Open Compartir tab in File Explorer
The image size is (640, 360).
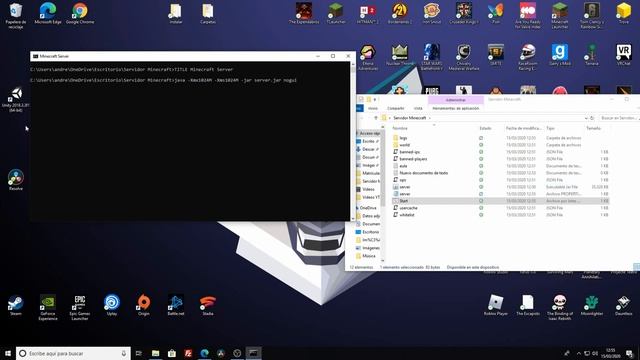396,108
